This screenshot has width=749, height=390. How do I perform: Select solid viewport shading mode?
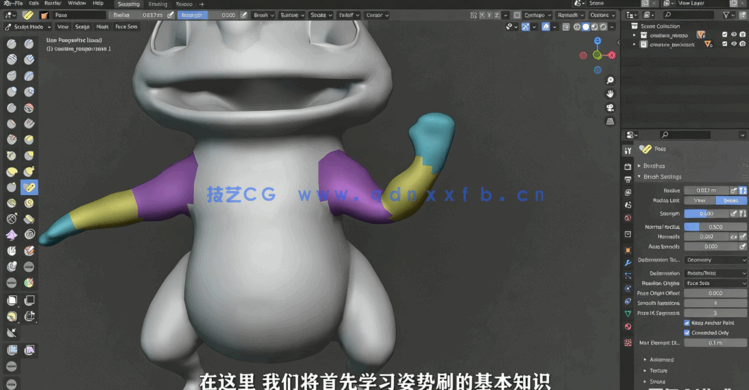tap(586, 27)
